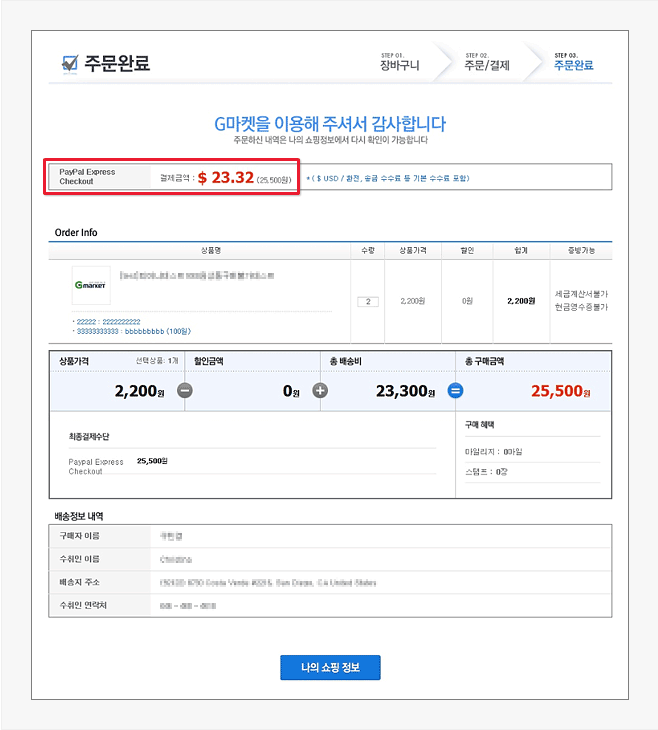Click bold 2,200원 in the total column
Viewport: 658px width, 730px height.
click(521, 301)
